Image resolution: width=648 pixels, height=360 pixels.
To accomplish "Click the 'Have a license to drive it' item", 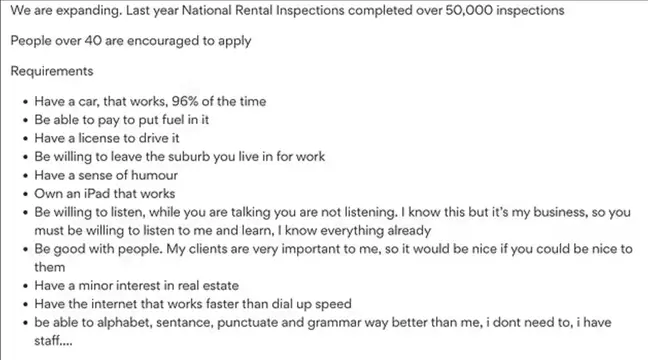I will point(107,138).
